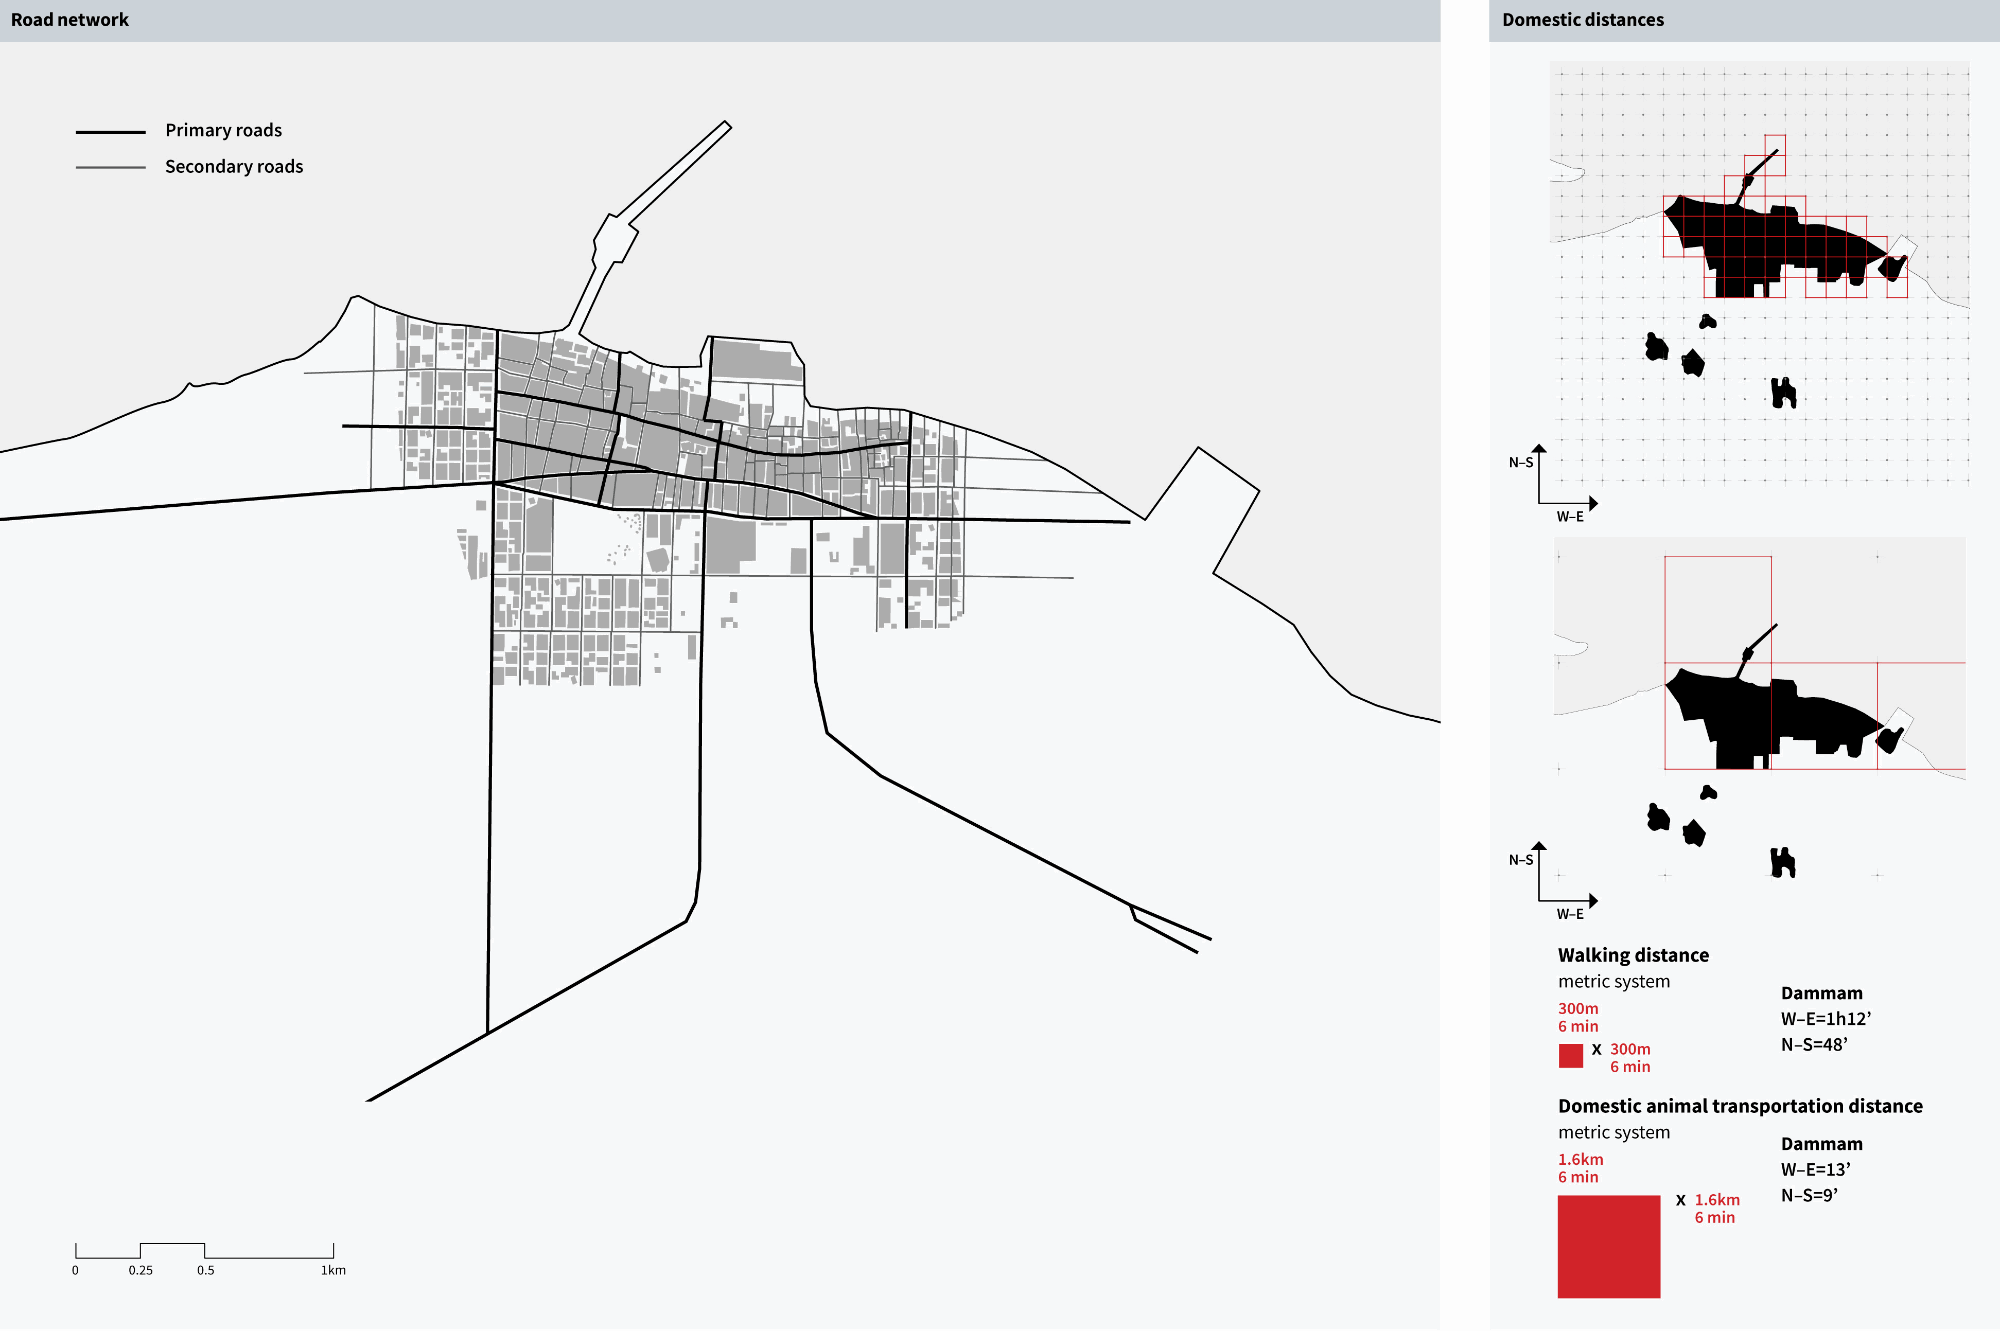
Task: Click the large red 1.6km square
Action: click(x=1608, y=1246)
